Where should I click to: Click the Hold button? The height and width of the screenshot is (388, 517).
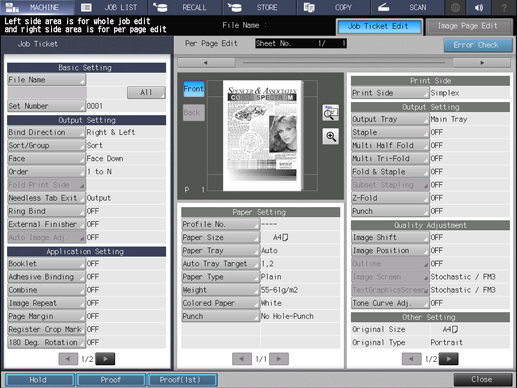click(x=40, y=380)
